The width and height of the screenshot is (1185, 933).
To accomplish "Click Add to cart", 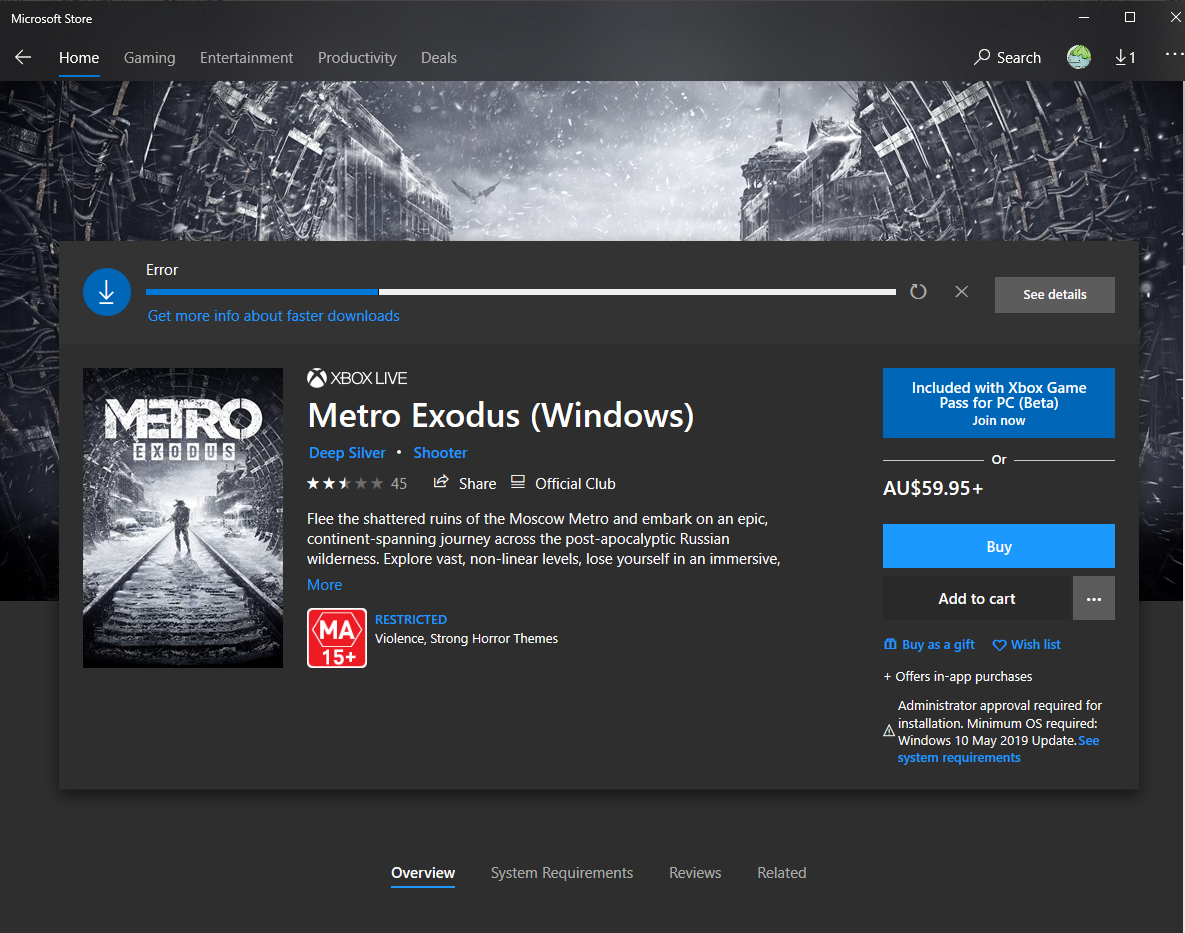I will [x=977, y=598].
